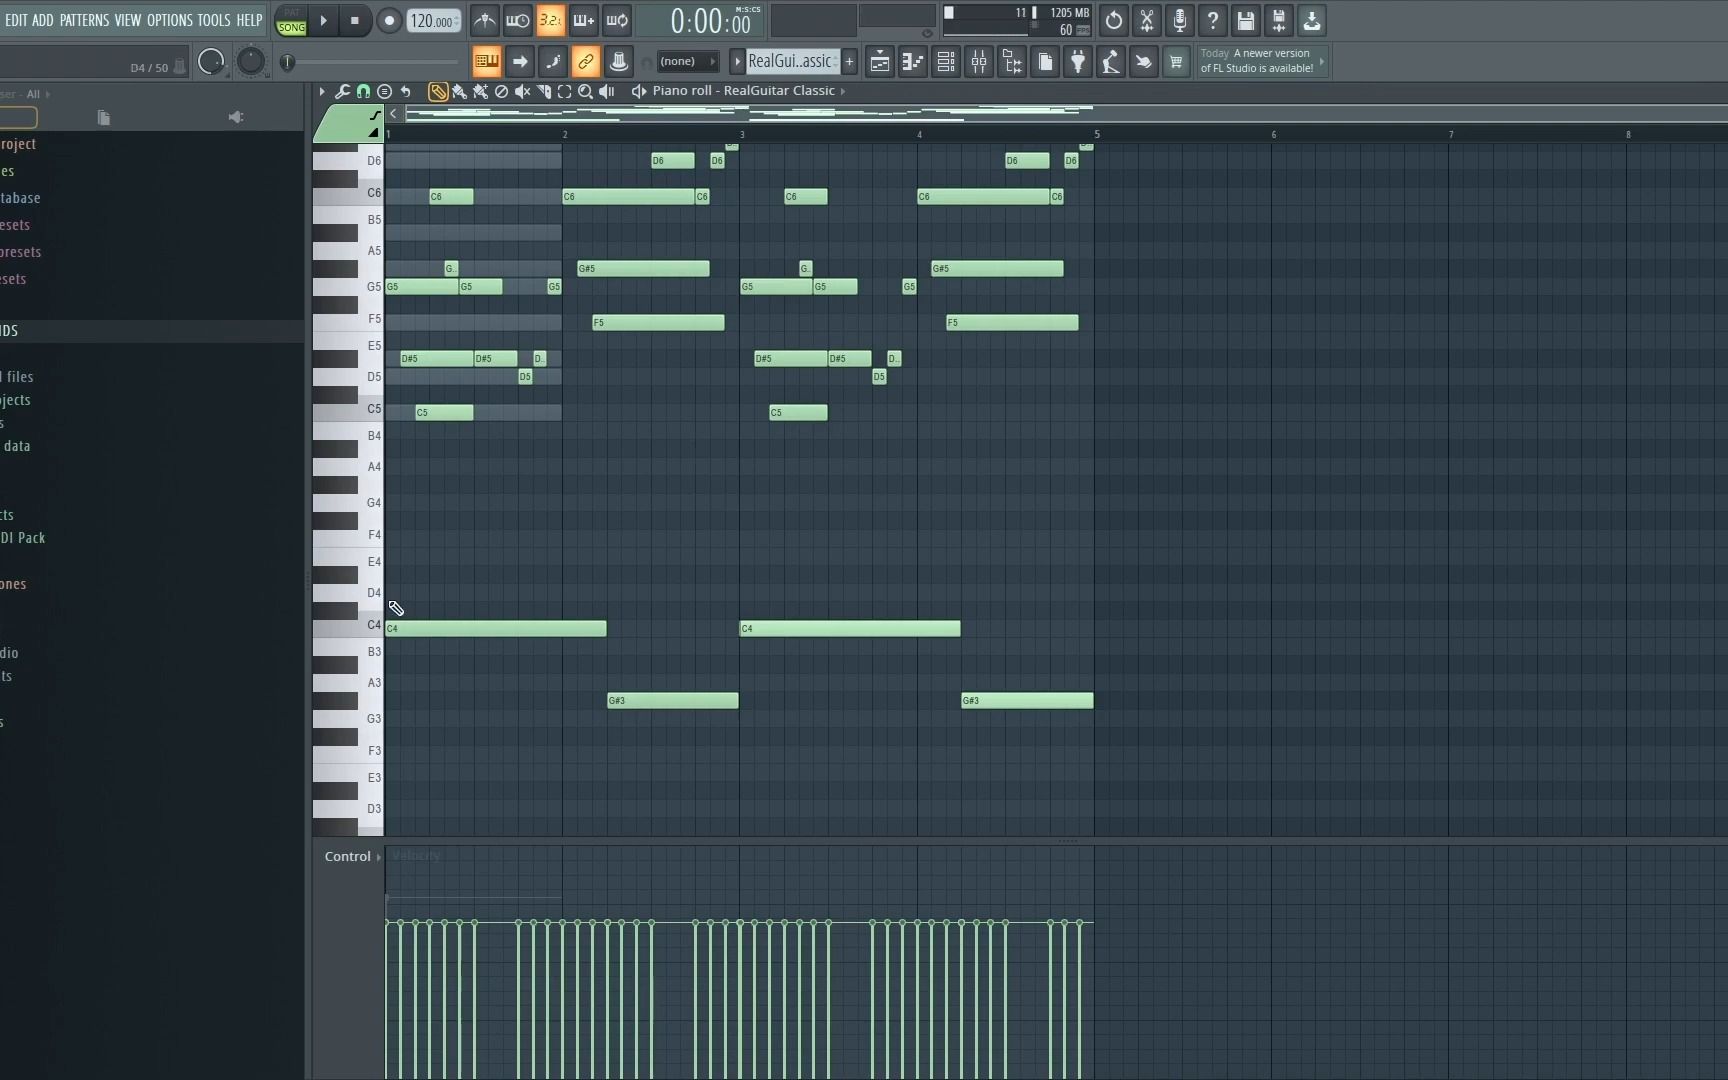The width and height of the screenshot is (1728, 1080).
Task: Open the OPTIONS menu
Action: tap(170, 20)
